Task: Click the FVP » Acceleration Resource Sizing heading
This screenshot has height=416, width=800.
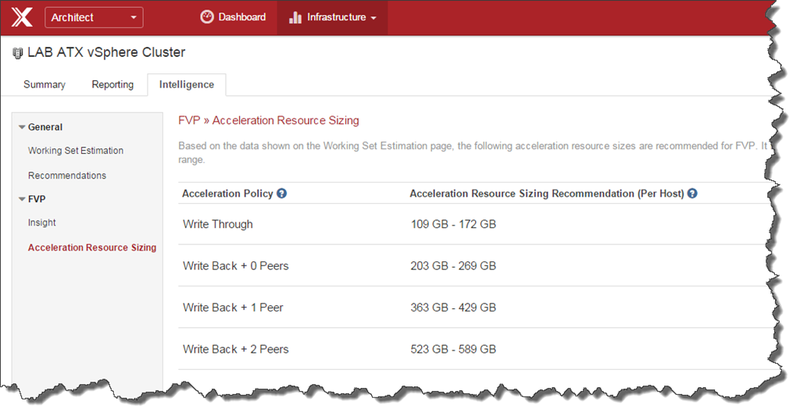Action: click(269, 120)
